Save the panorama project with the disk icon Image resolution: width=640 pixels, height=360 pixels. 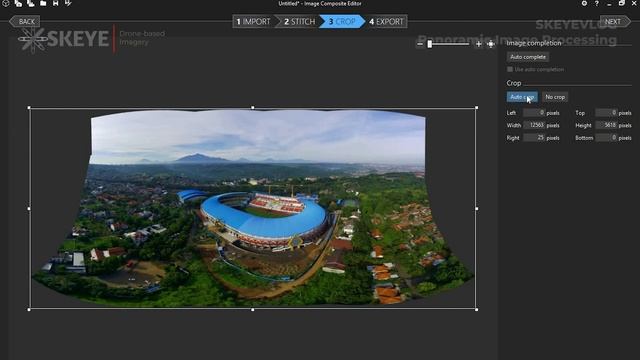click(56, 3)
